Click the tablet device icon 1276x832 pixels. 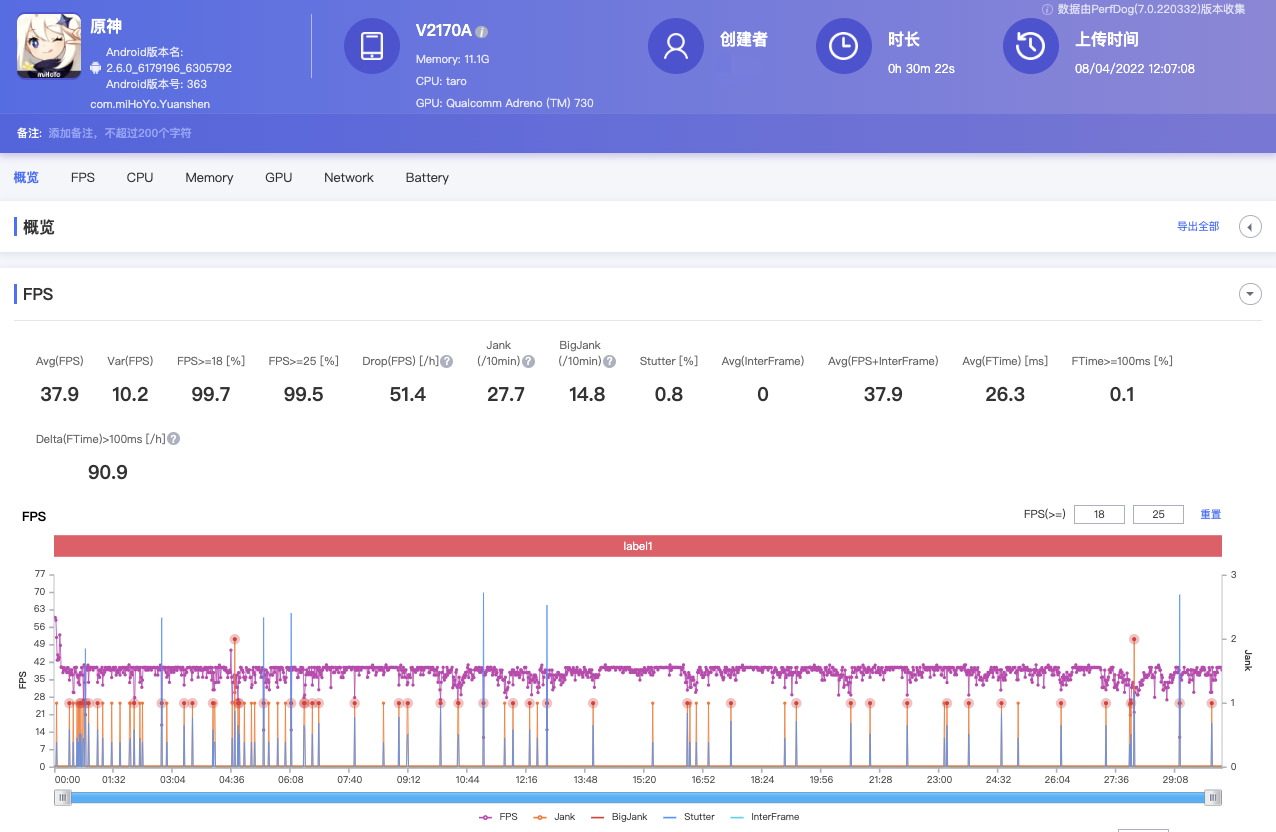pyautogui.click(x=372, y=46)
